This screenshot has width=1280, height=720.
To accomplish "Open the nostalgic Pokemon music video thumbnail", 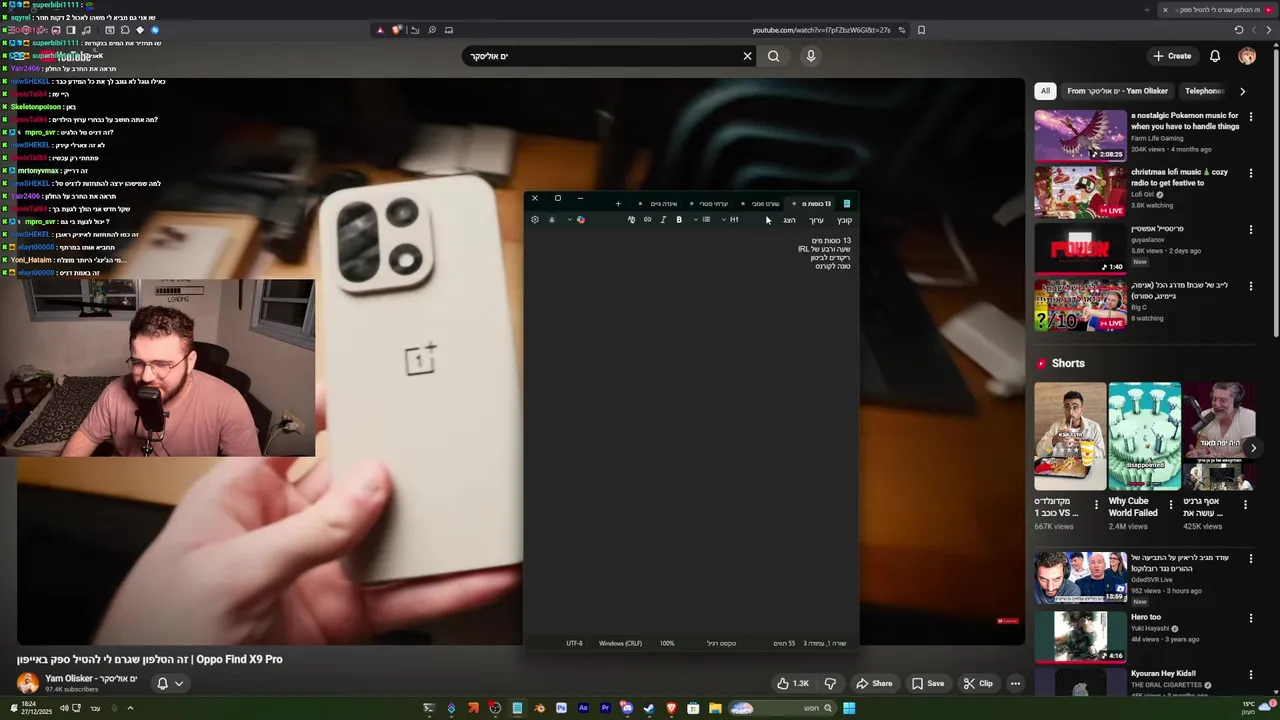I will coord(1080,135).
